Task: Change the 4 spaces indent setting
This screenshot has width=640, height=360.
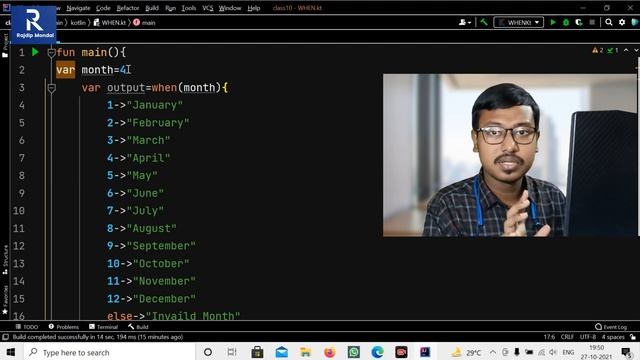Action: coord(613,337)
